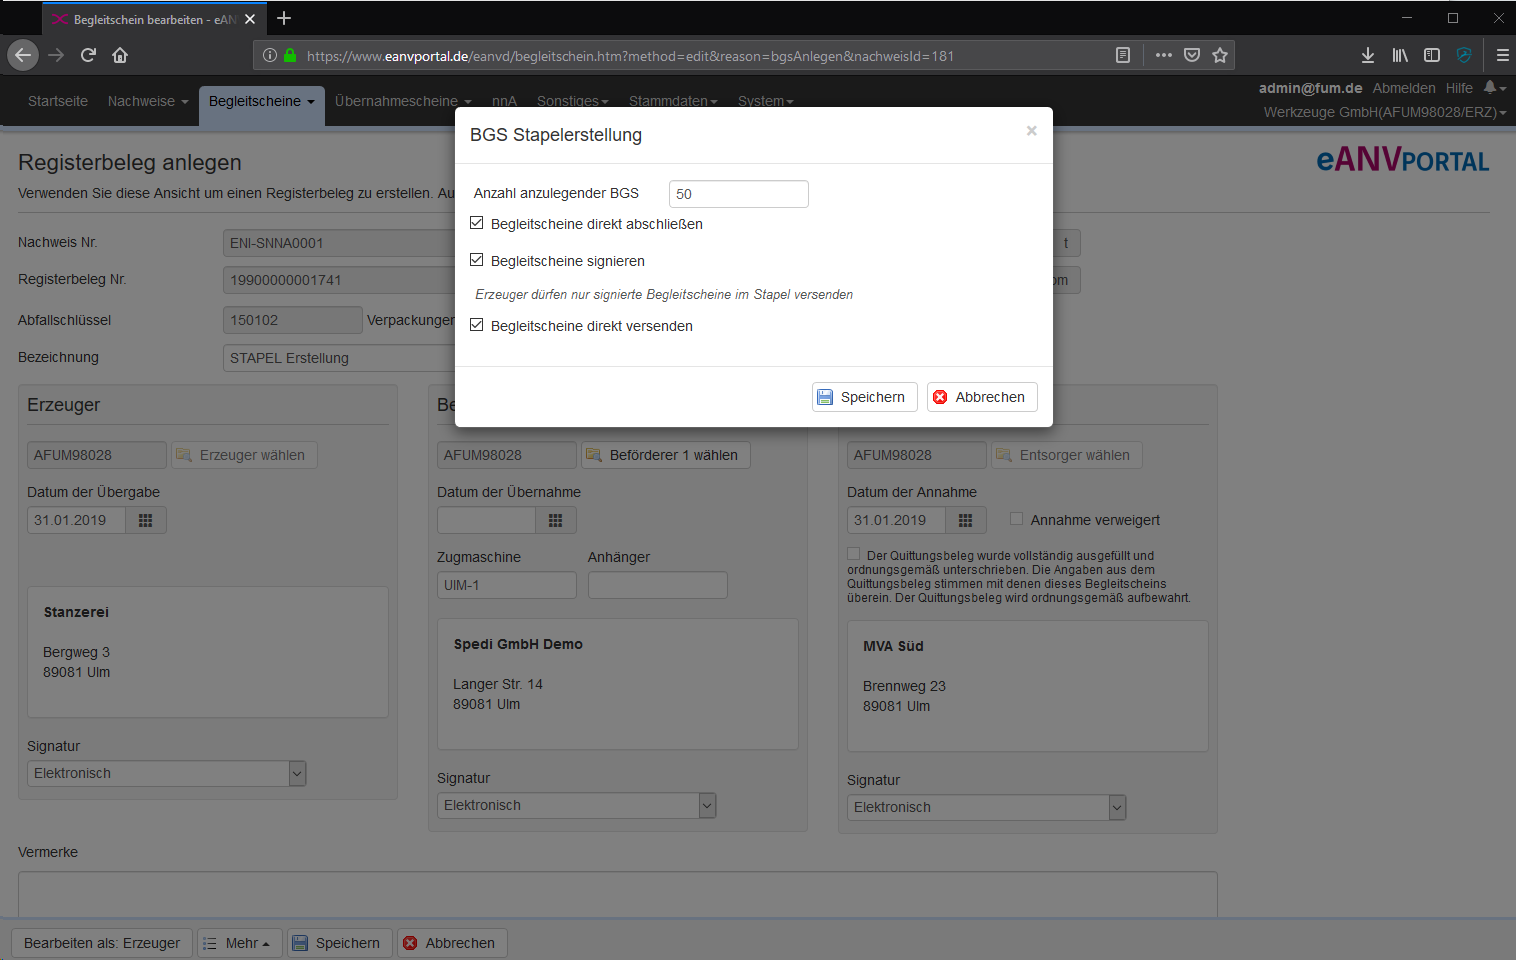Viewport: 1516px width, 960px height.
Task: Open Firefox hamburger menu
Action: coord(1502,55)
